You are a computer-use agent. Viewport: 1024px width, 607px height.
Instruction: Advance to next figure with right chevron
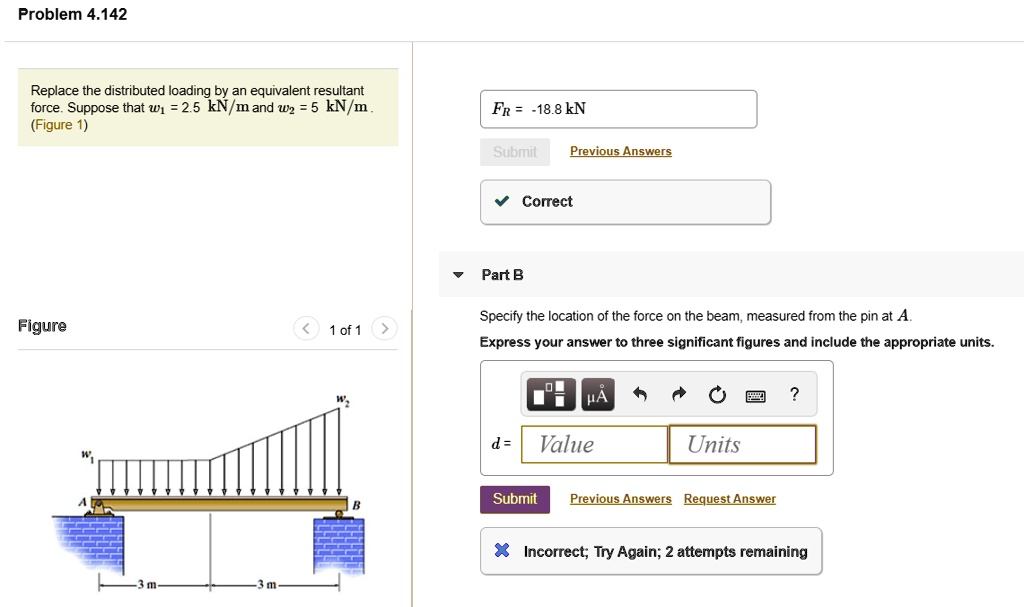click(x=384, y=328)
